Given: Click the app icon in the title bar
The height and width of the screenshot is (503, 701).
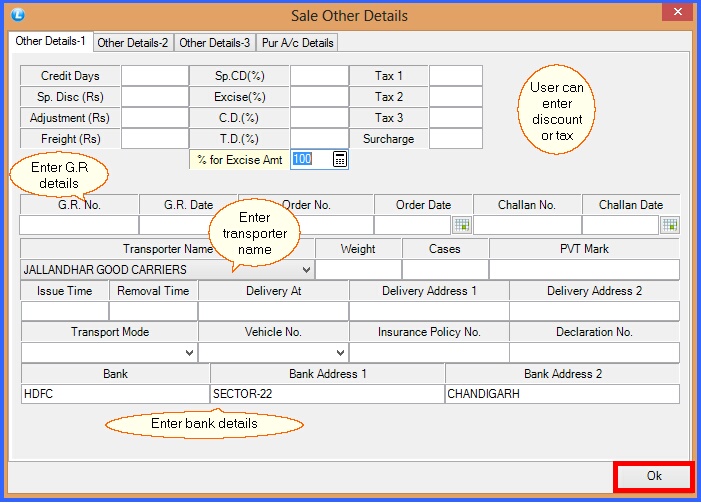Looking at the screenshot, I should [17, 15].
